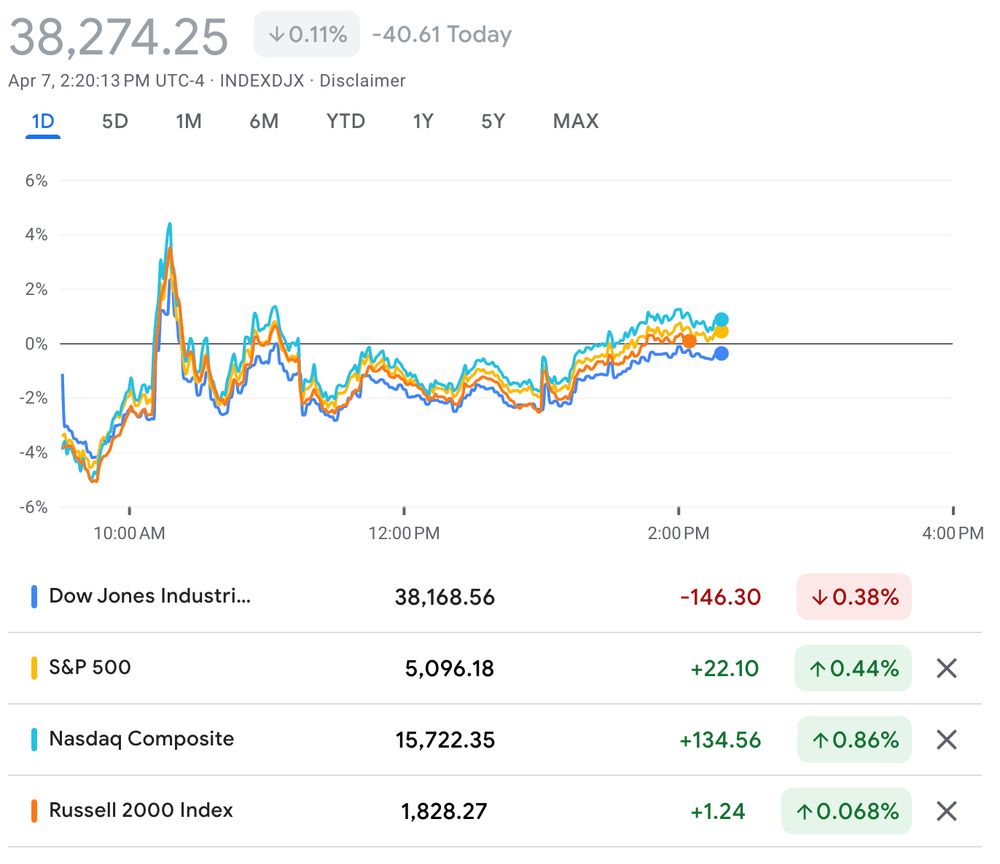This screenshot has height=864, width=1000.
Task: Open the Russell 2000 Index name
Action: tap(141, 810)
